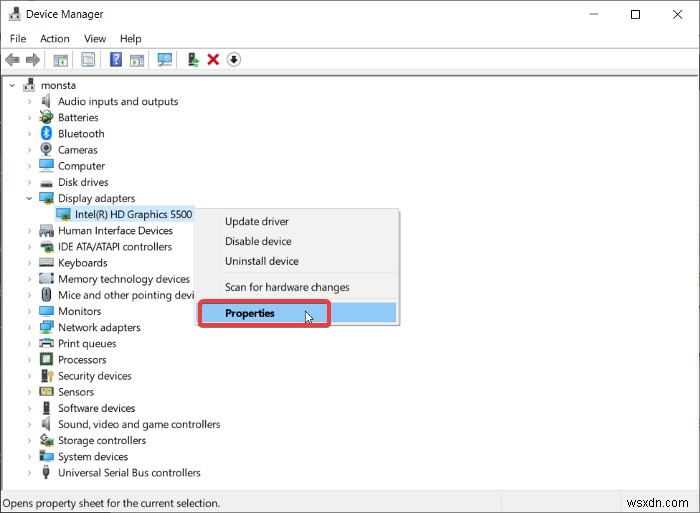Click the Cameras webcam icon
700x513 pixels.
click(x=46, y=150)
